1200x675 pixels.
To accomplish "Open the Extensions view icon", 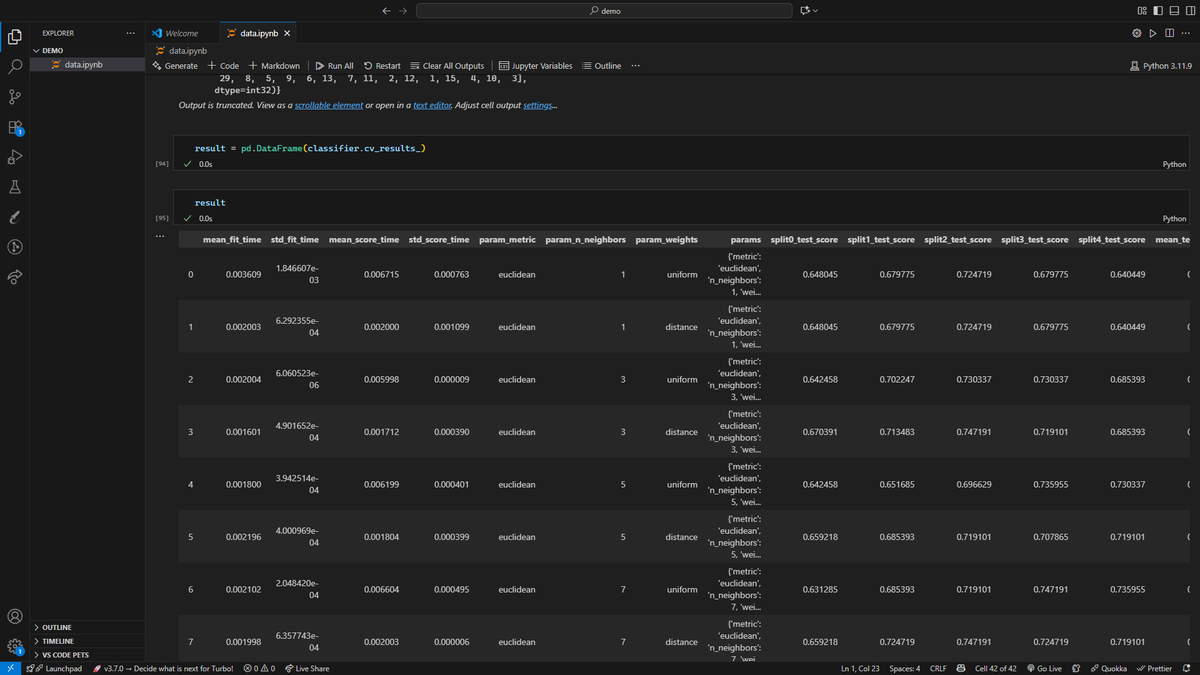I will [15, 127].
